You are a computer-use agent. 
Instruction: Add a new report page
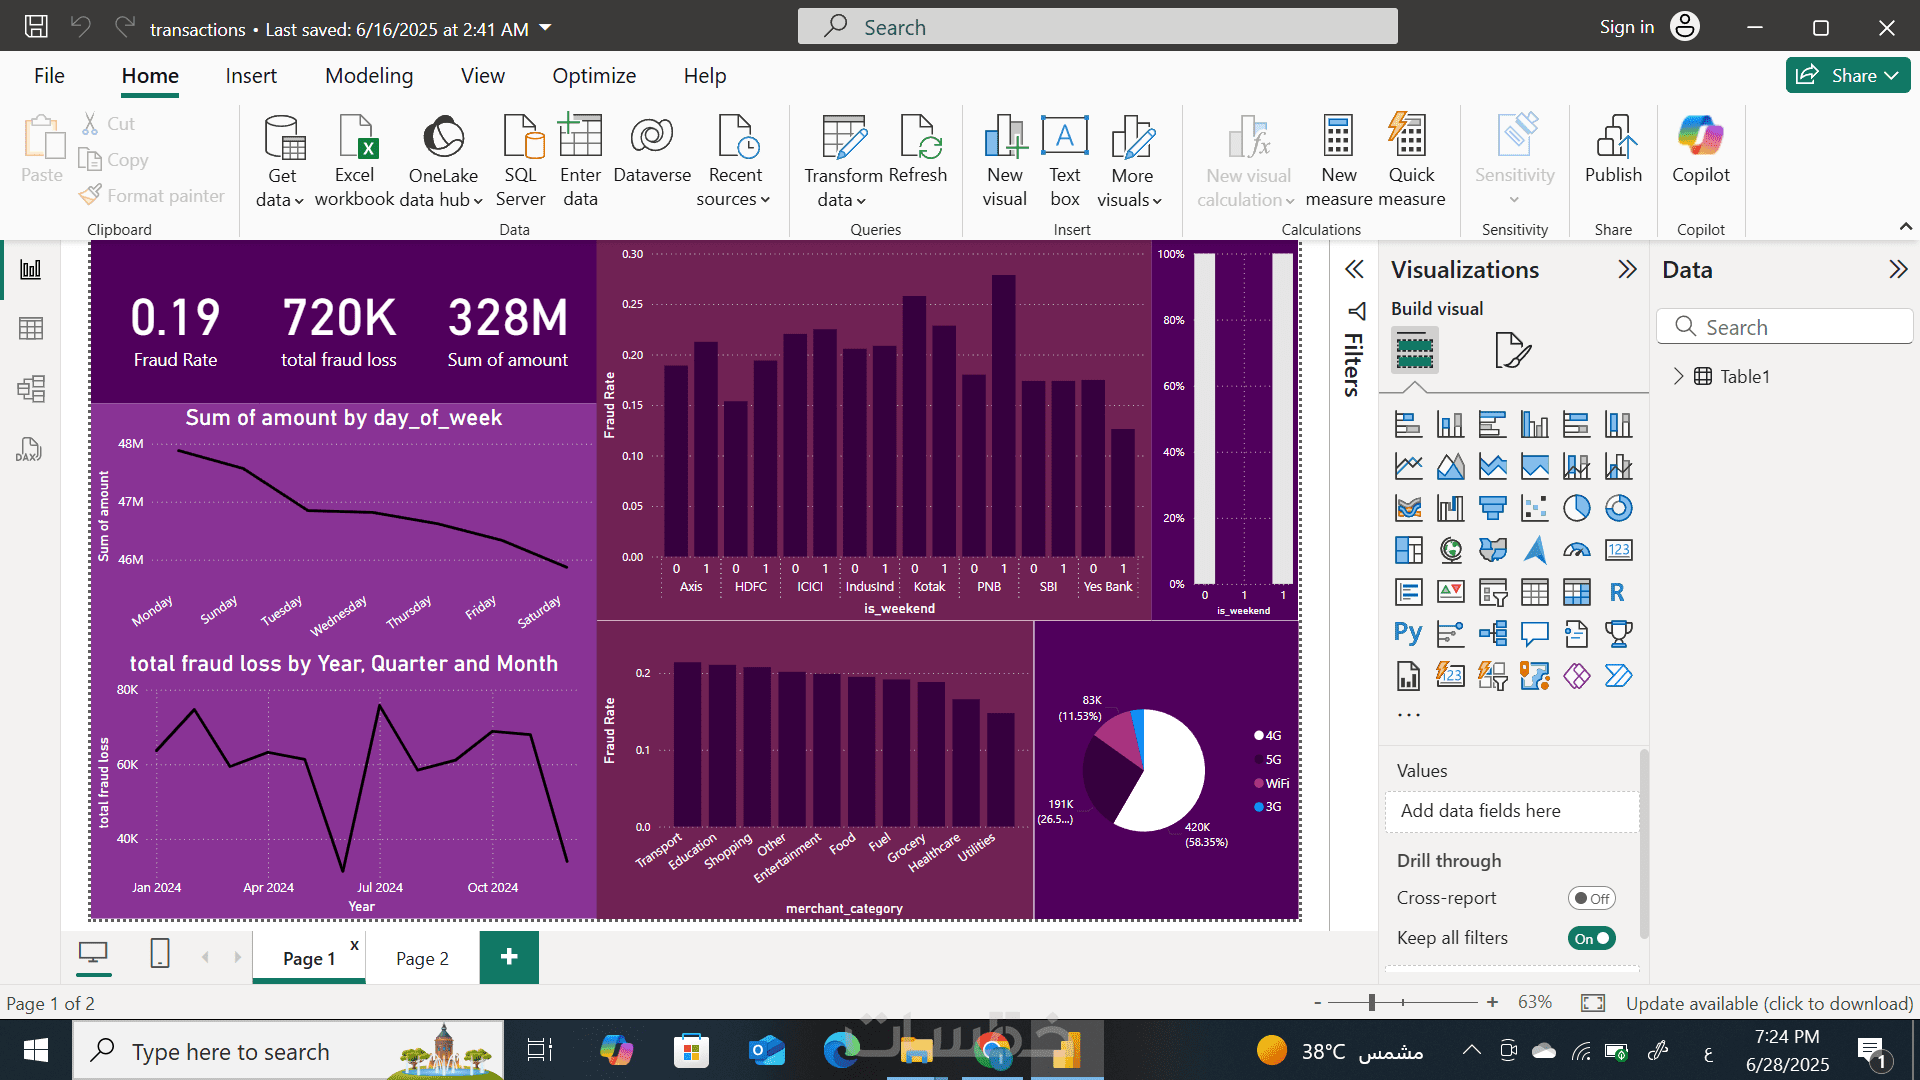509,957
